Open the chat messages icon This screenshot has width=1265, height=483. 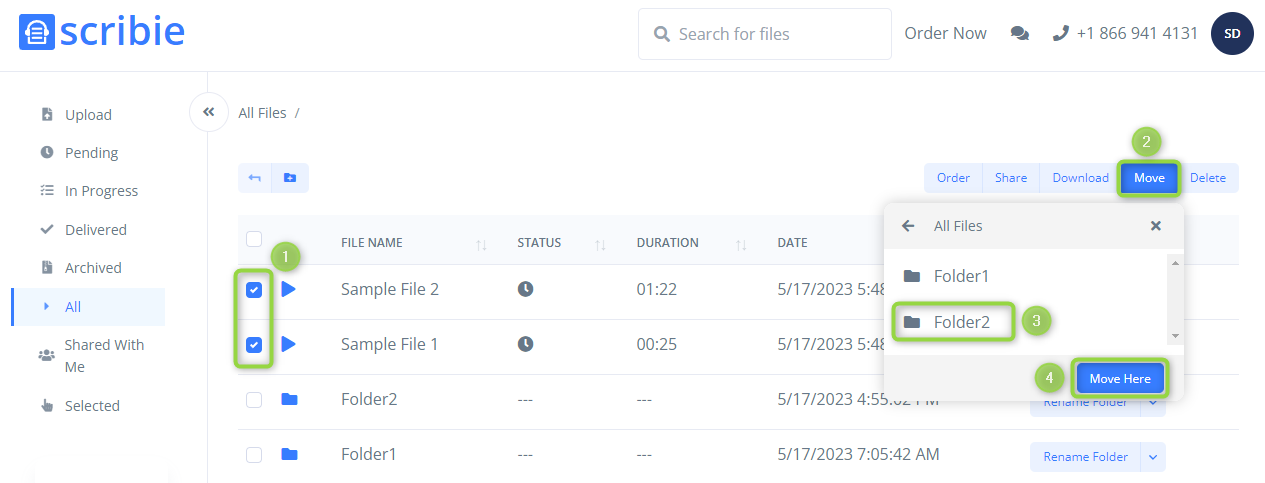[x=1020, y=33]
